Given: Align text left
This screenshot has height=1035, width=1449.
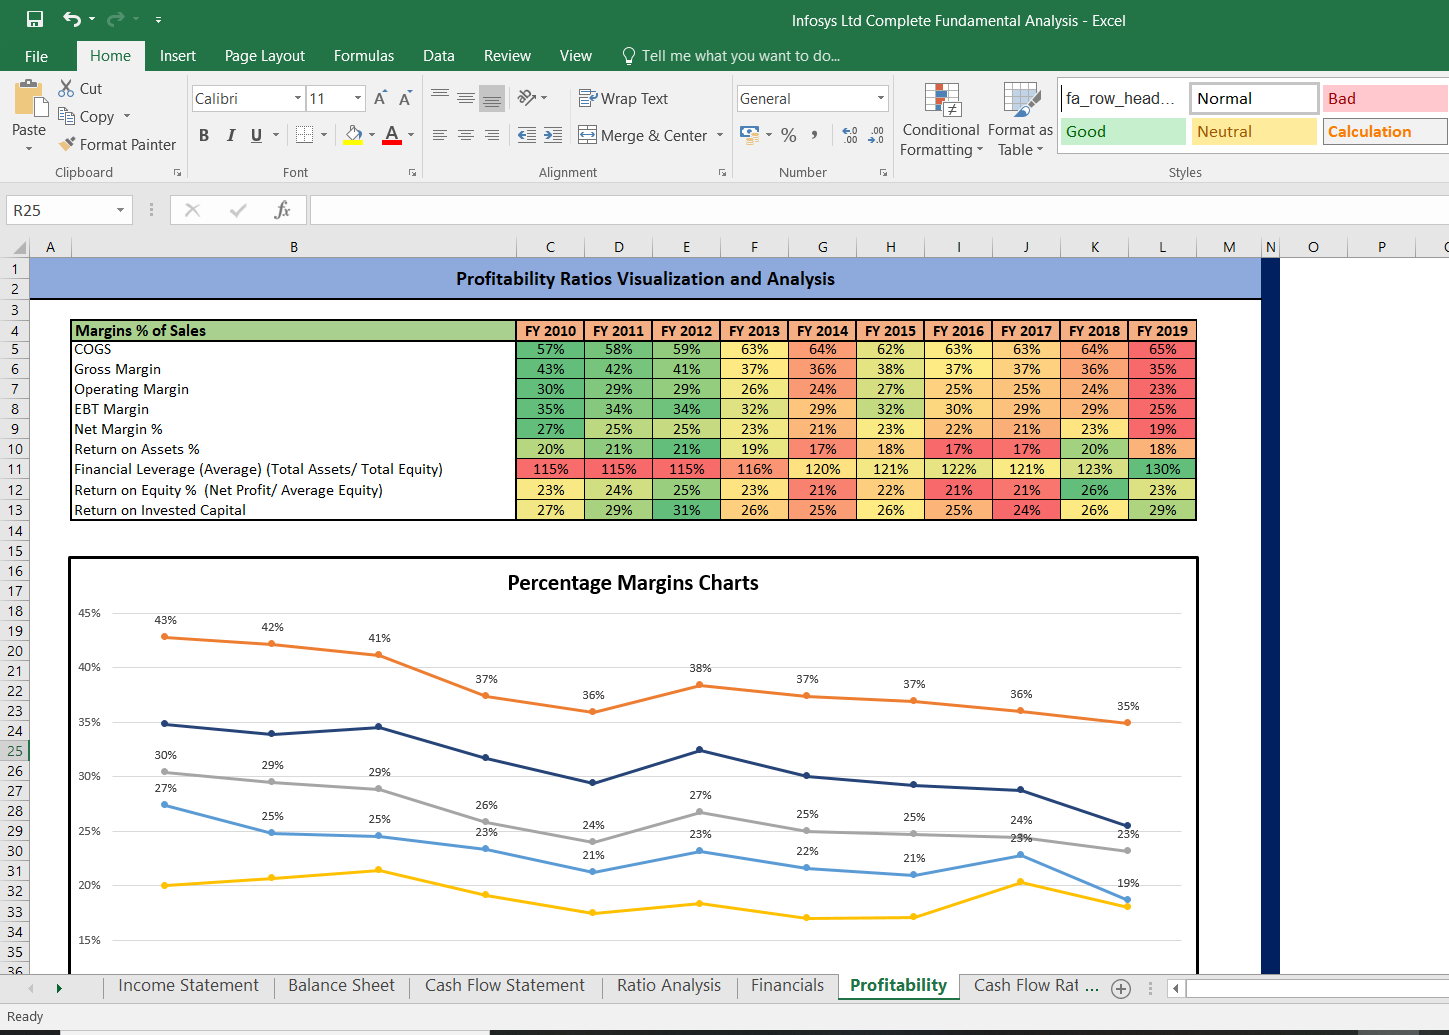Looking at the screenshot, I should click(x=440, y=135).
